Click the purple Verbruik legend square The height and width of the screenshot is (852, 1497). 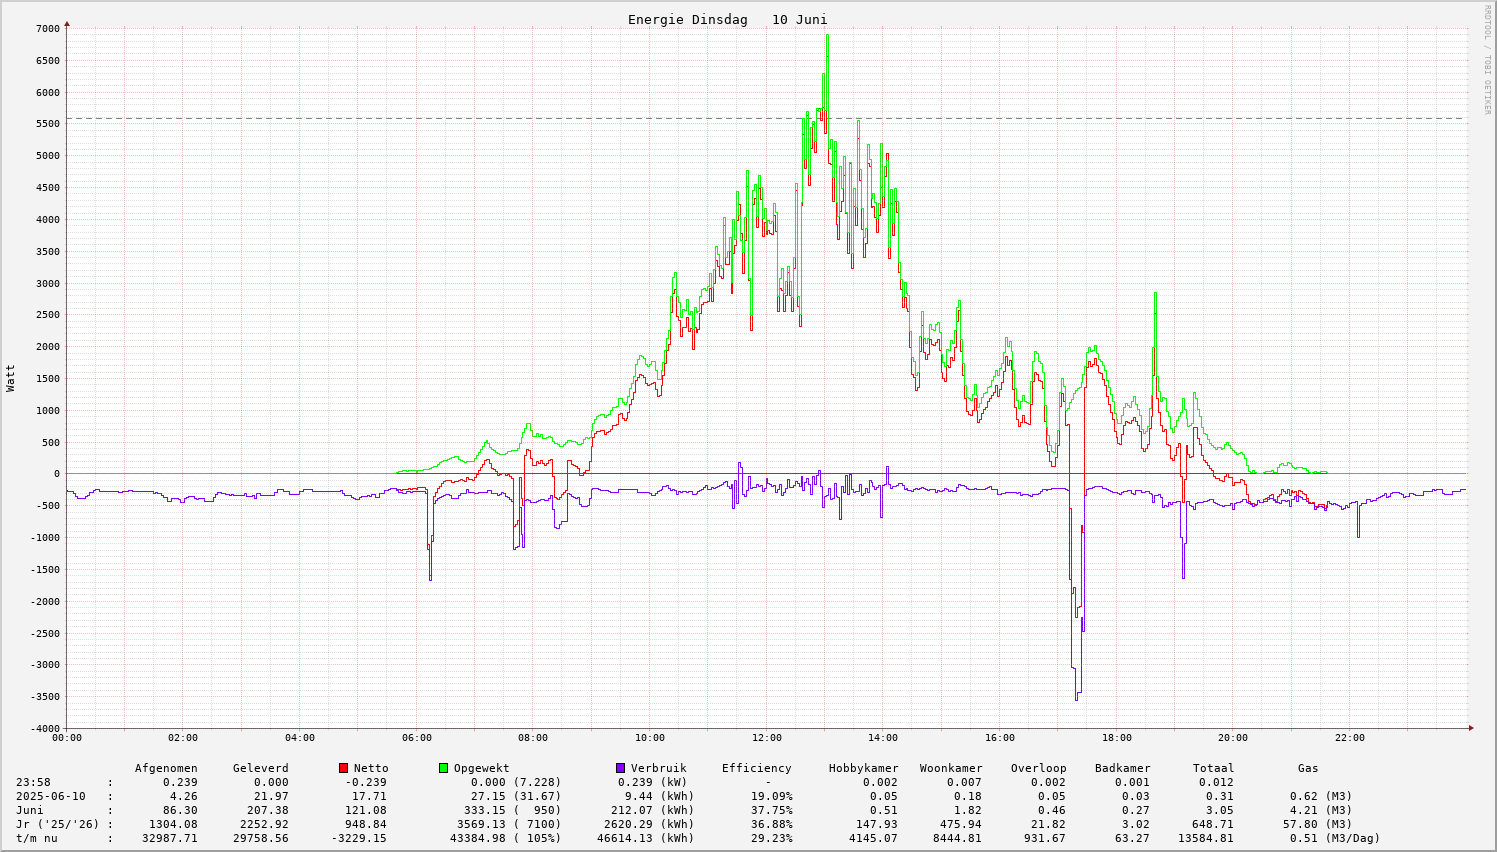620,768
